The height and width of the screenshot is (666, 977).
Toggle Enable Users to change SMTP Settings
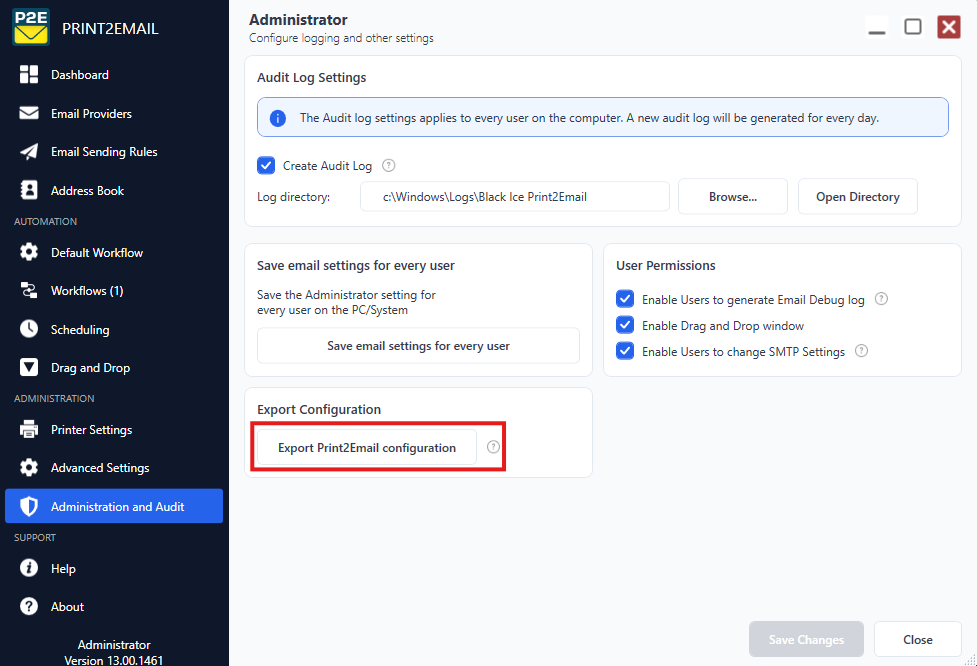point(625,351)
